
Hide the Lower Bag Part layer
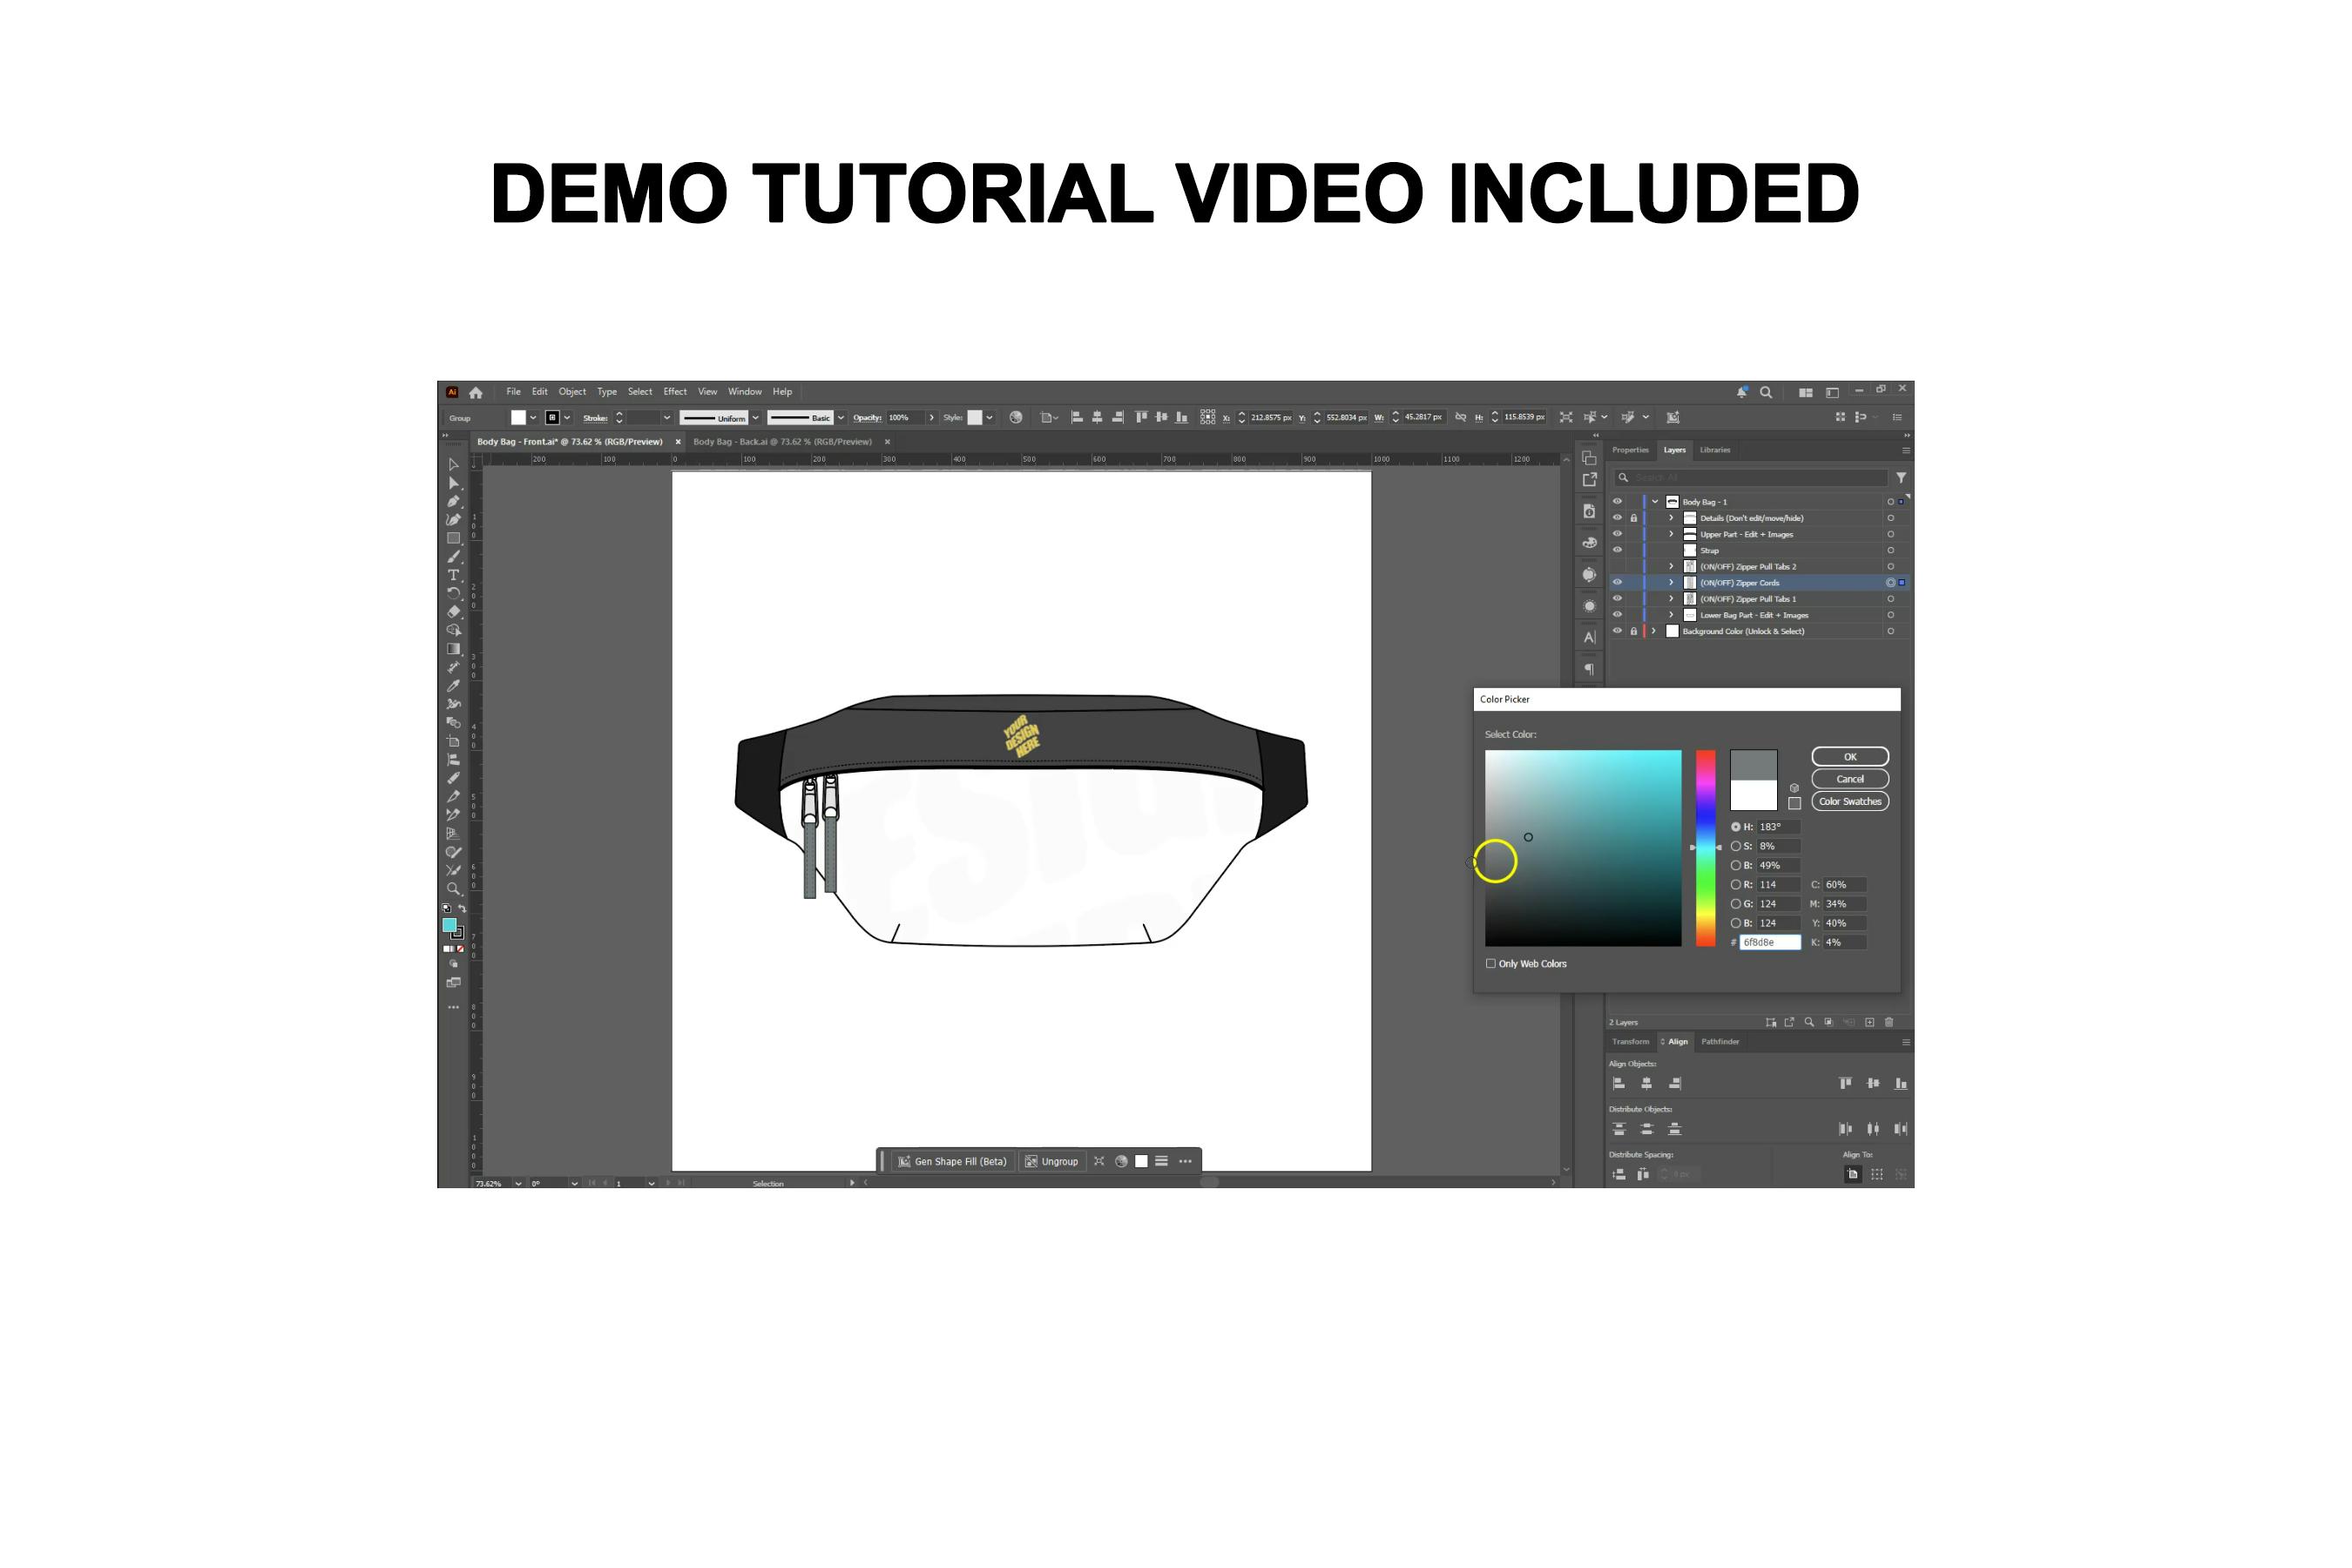(1617, 615)
